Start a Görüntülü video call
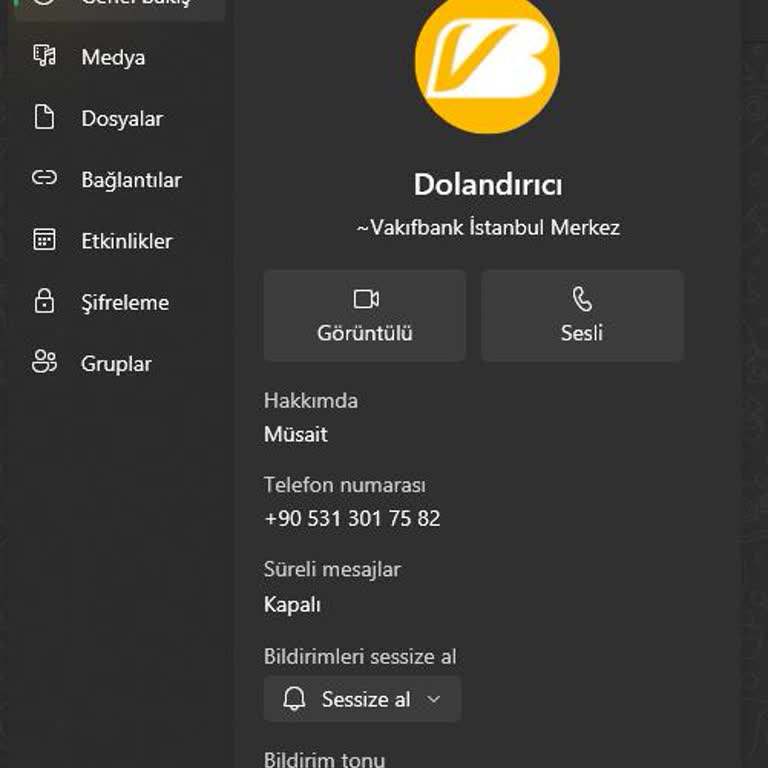The image size is (768, 768). (x=365, y=316)
